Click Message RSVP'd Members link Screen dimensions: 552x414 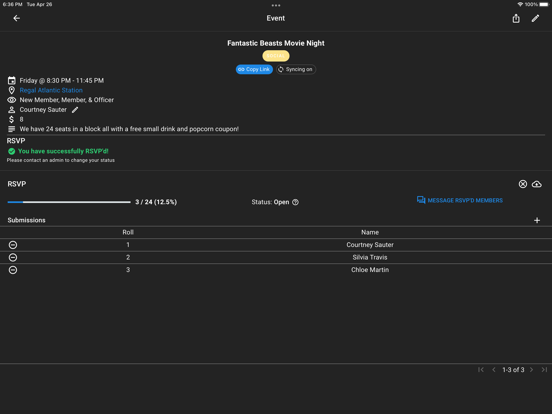point(465,200)
